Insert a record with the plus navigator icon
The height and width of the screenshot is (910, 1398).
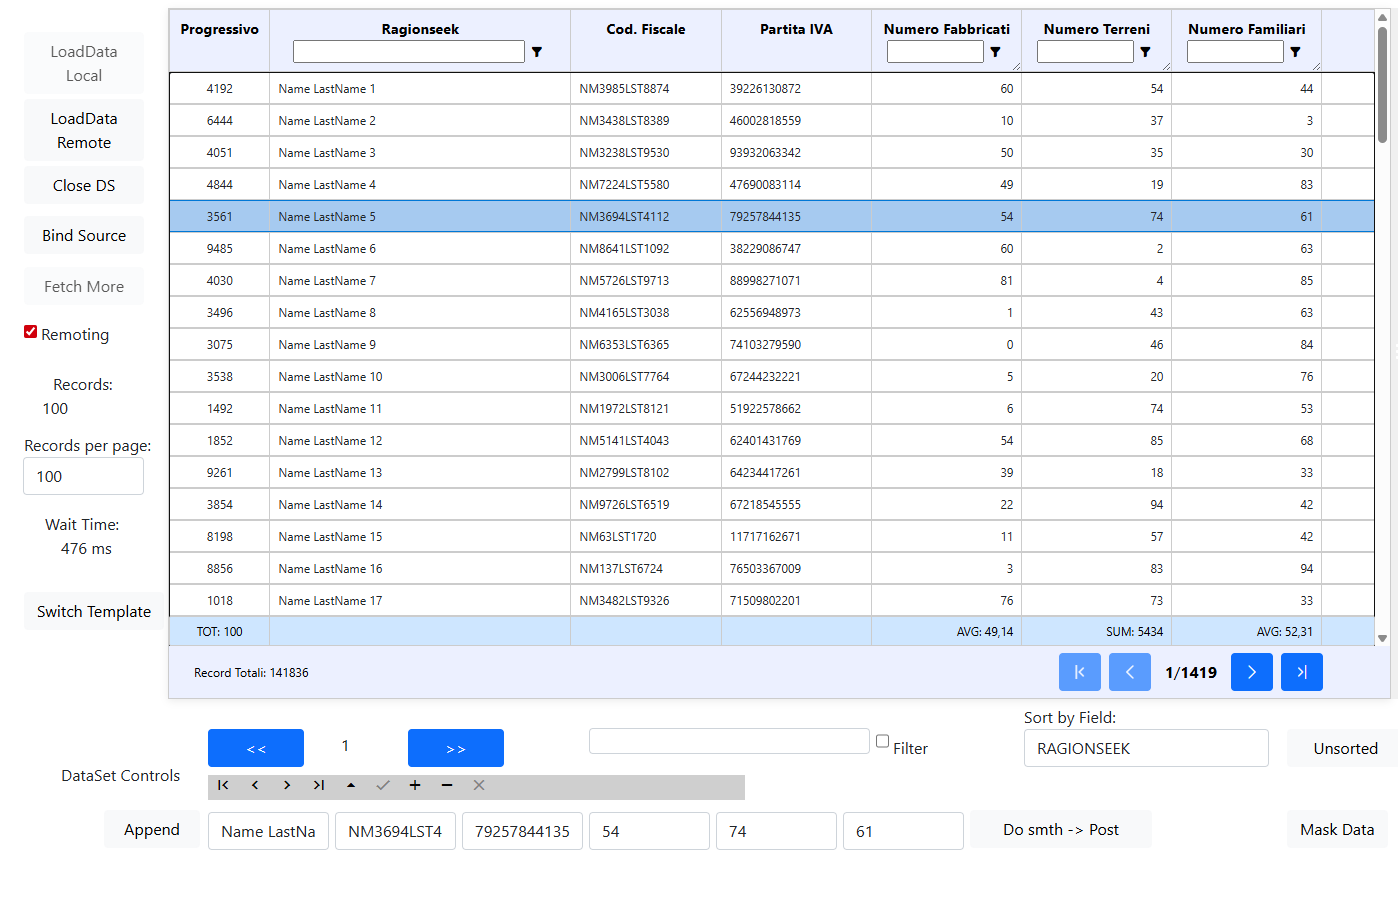click(x=415, y=786)
